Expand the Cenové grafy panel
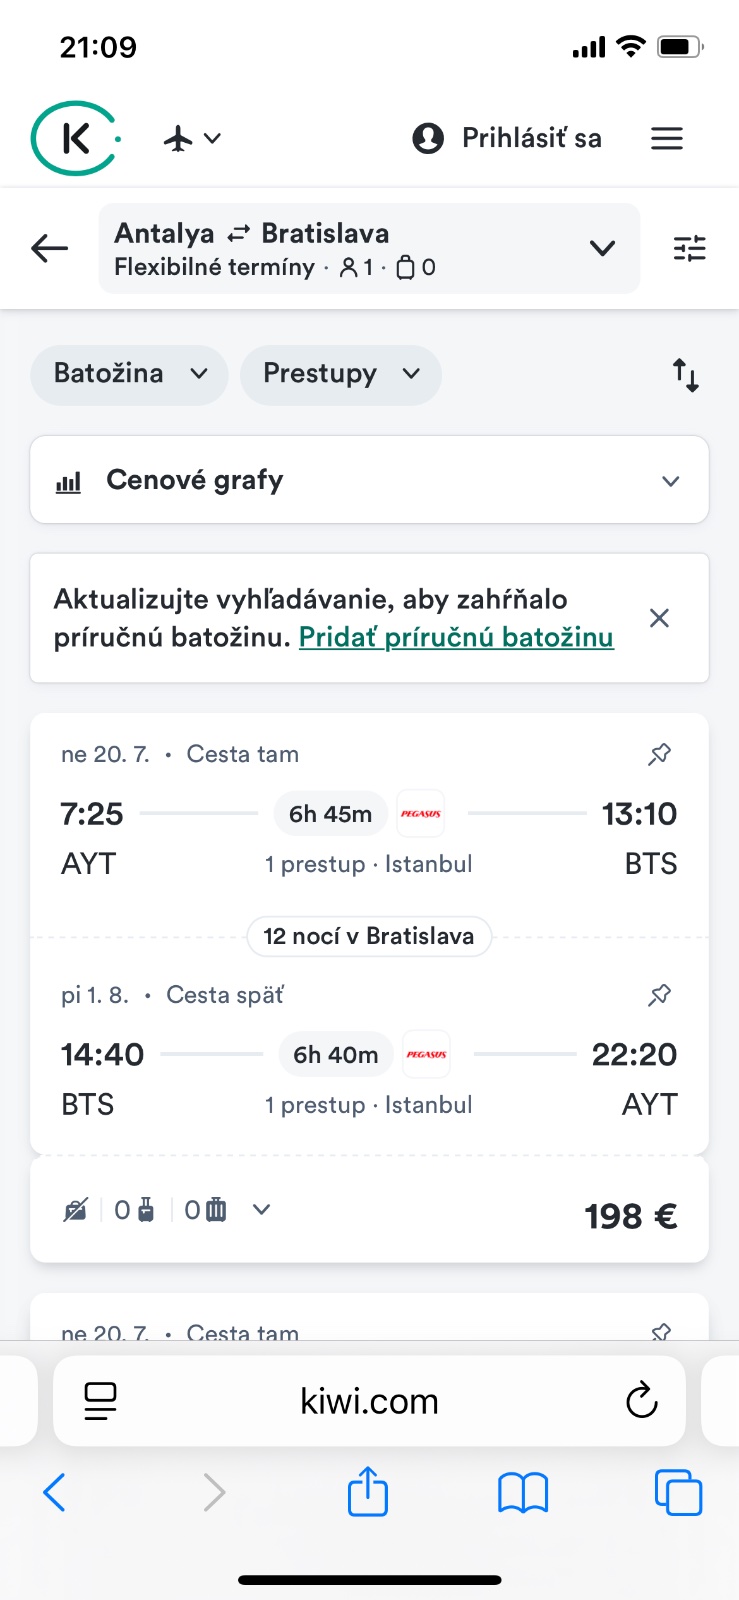 [369, 480]
